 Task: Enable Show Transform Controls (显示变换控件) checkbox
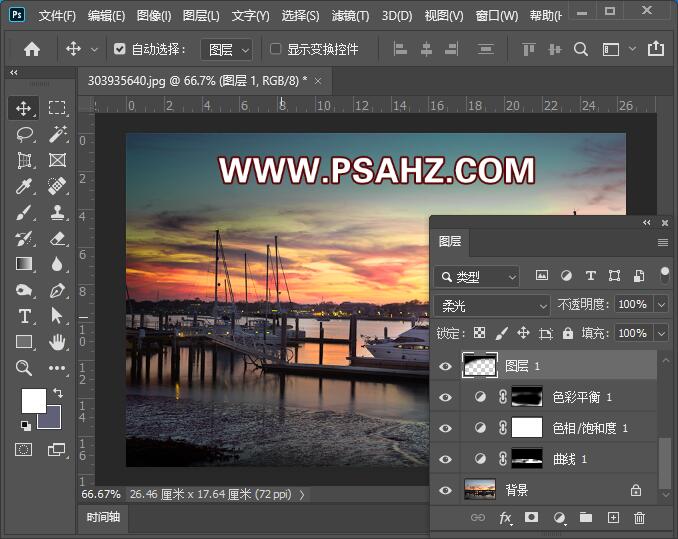coord(275,49)
